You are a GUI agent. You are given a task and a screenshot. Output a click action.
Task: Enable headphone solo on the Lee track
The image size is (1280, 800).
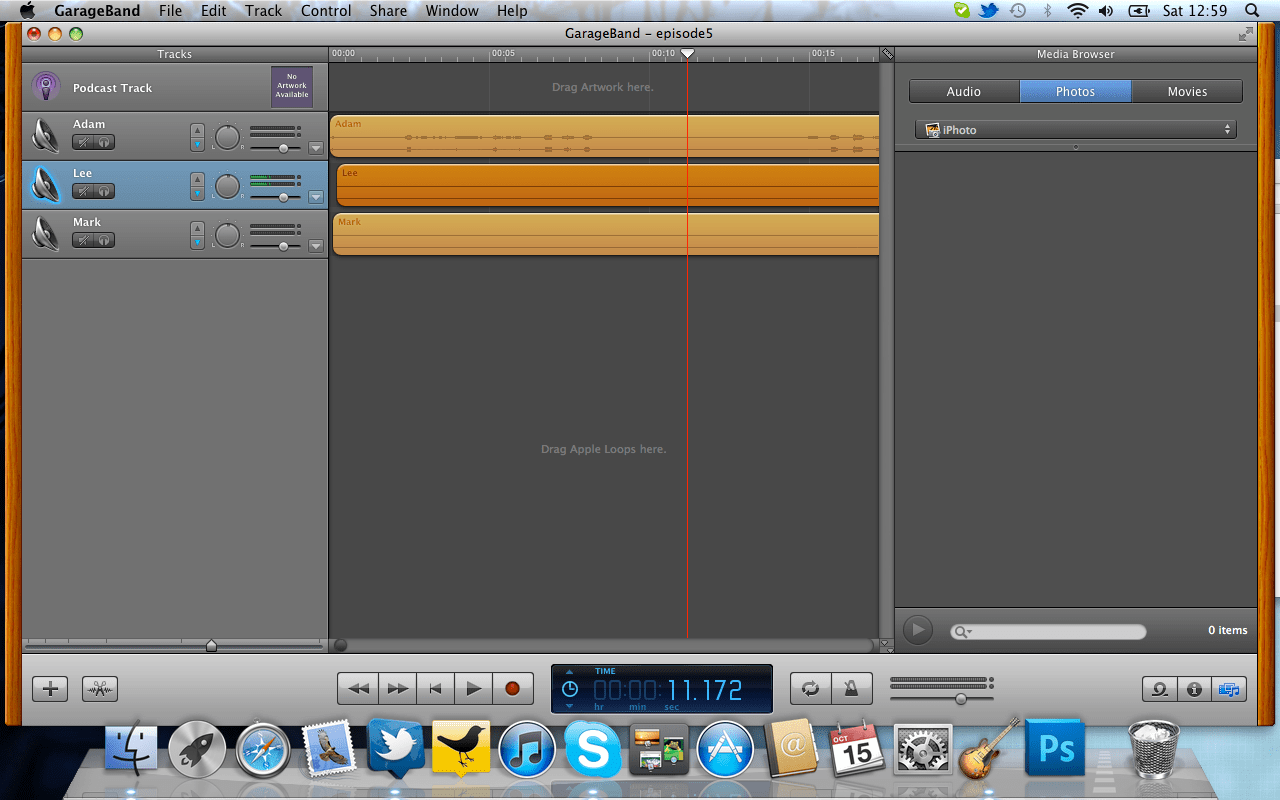tap(103, 191)
